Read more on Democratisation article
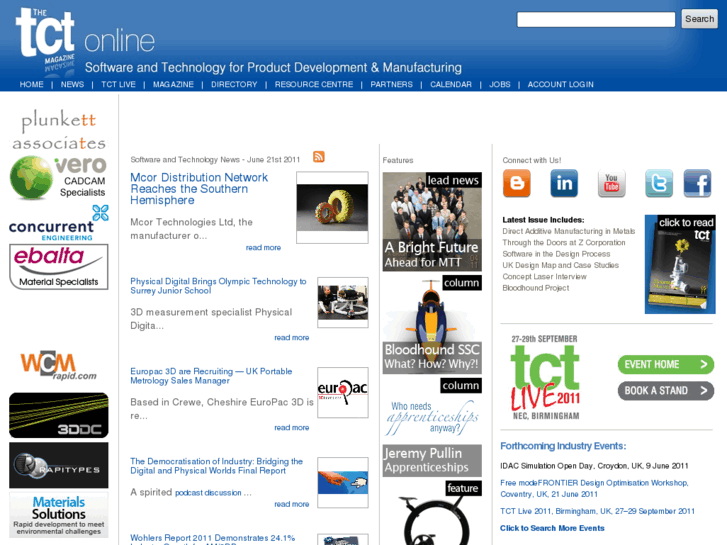Screen dimensions: 727x545 point(292,504)
